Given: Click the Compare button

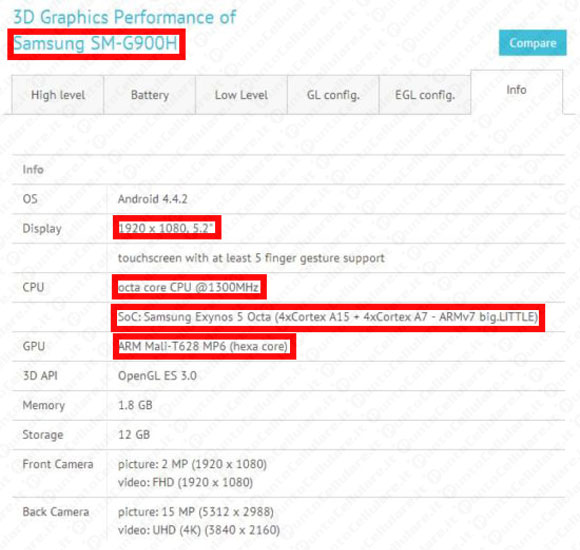Looking at the screenshot, I should [532, 43].
